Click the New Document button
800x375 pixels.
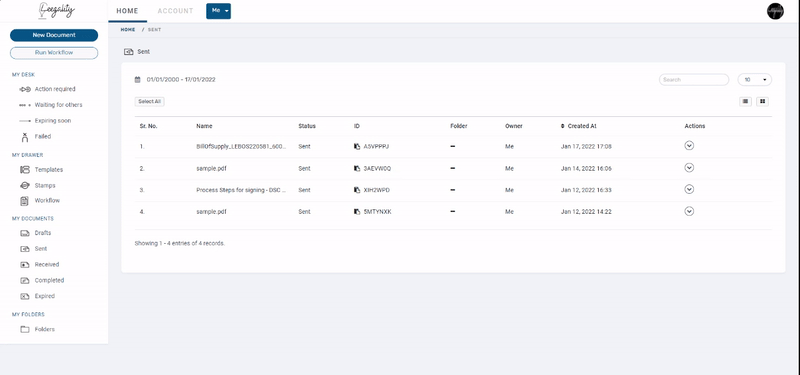(x=54, y=35)
